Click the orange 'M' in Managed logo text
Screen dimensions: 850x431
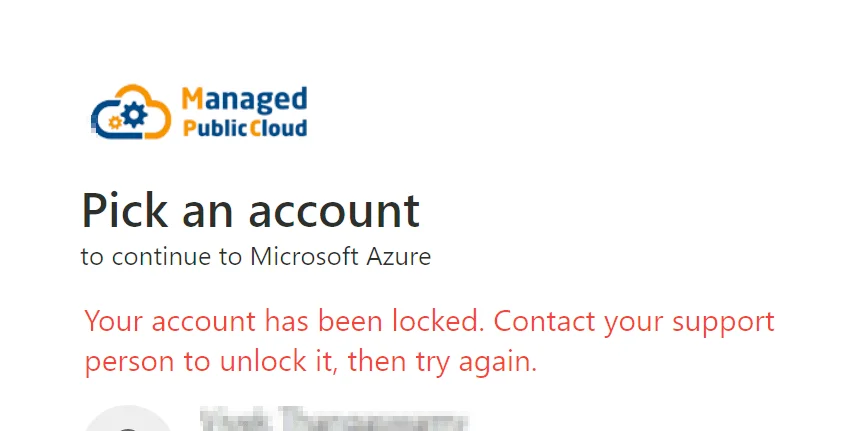point(192,98)
